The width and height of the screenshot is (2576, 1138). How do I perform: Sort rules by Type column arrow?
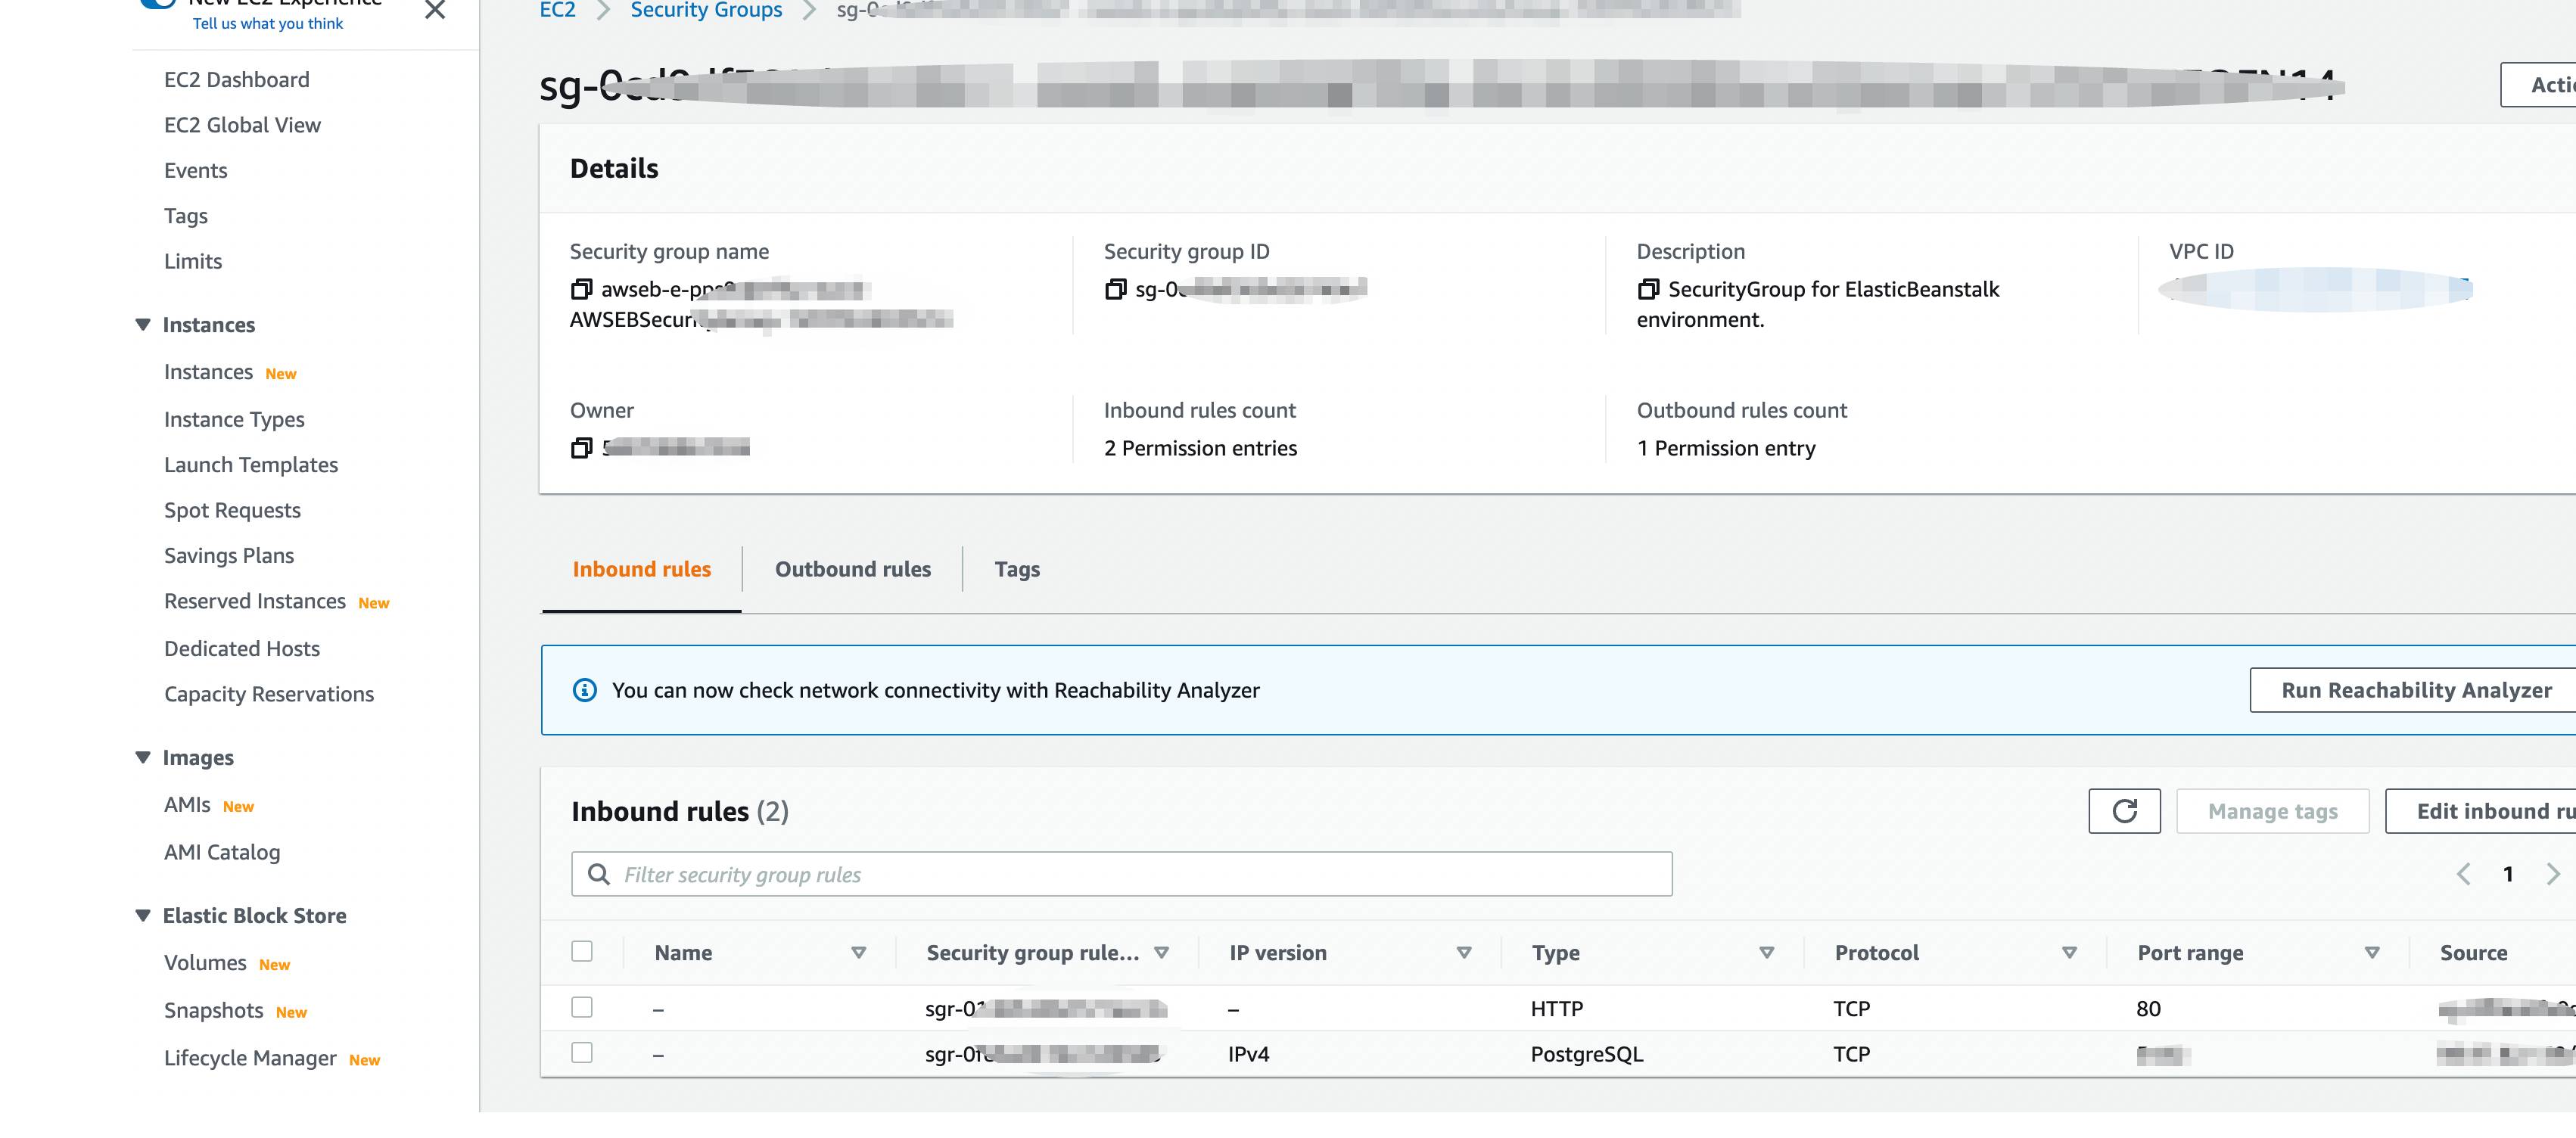click(1767, 953)
